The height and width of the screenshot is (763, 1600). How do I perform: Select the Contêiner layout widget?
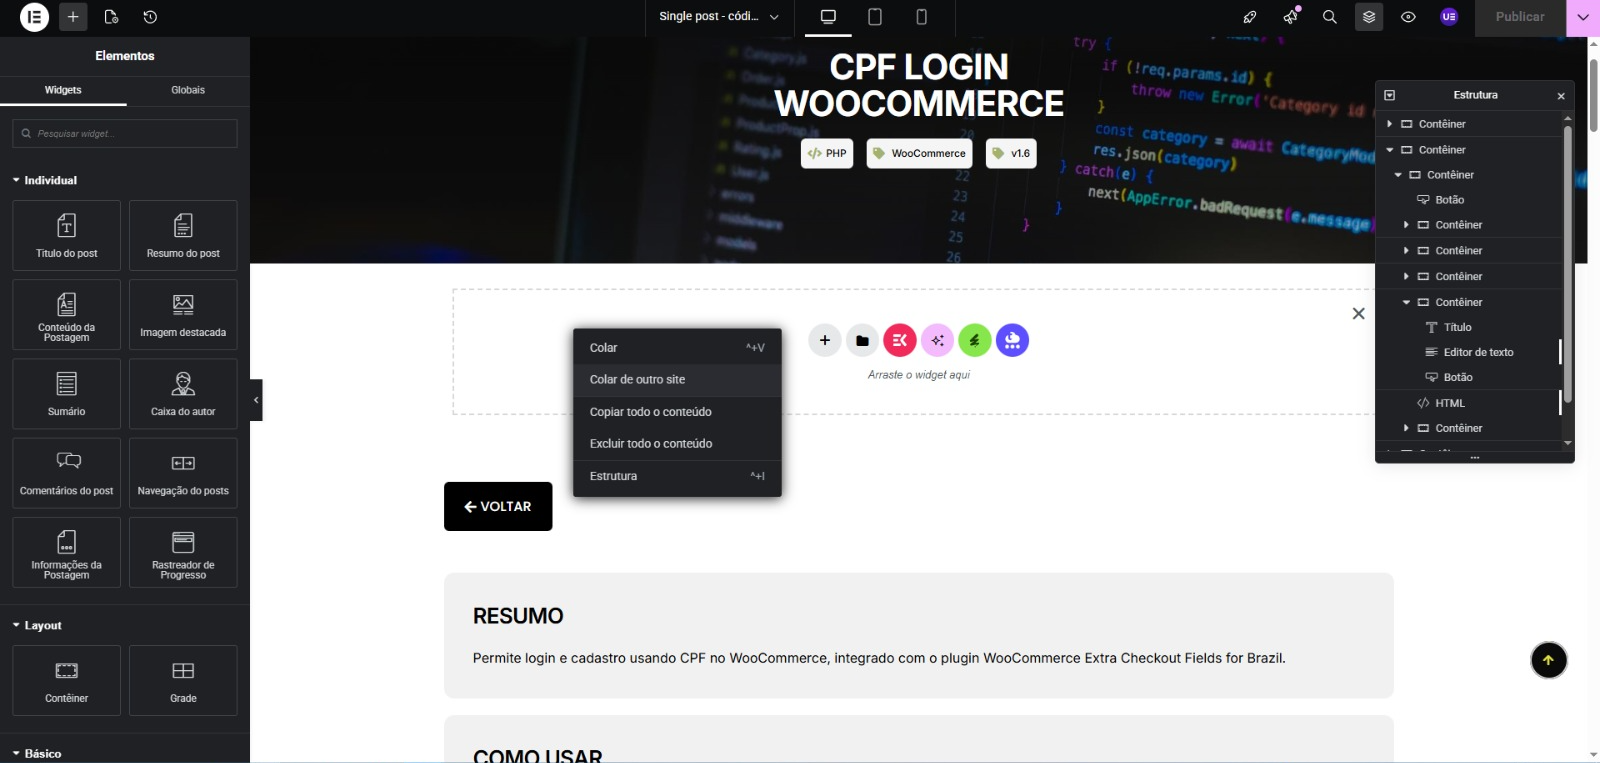(x=67, y=680)
